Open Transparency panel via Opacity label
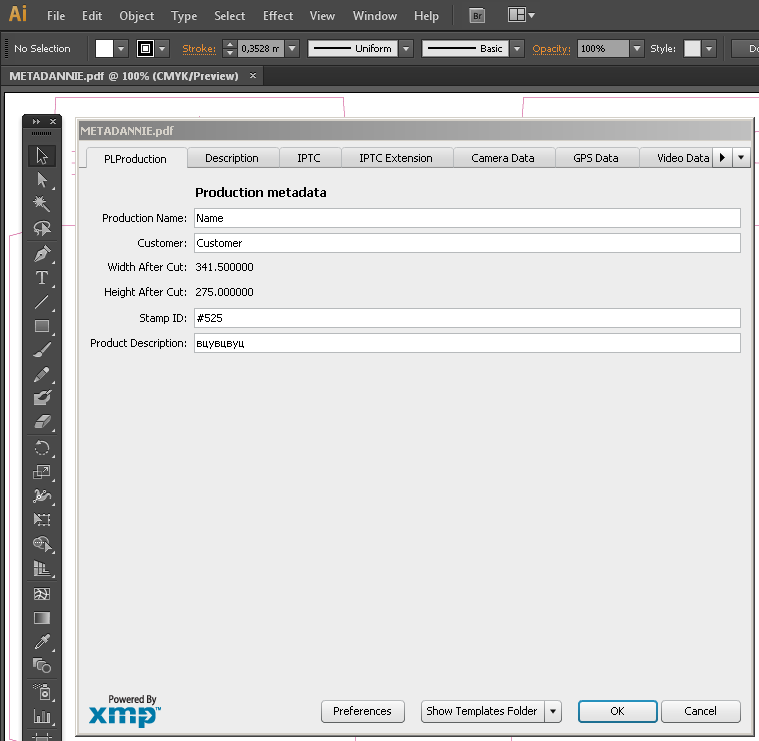The image size is (759, 741). (x=551, y=49)
